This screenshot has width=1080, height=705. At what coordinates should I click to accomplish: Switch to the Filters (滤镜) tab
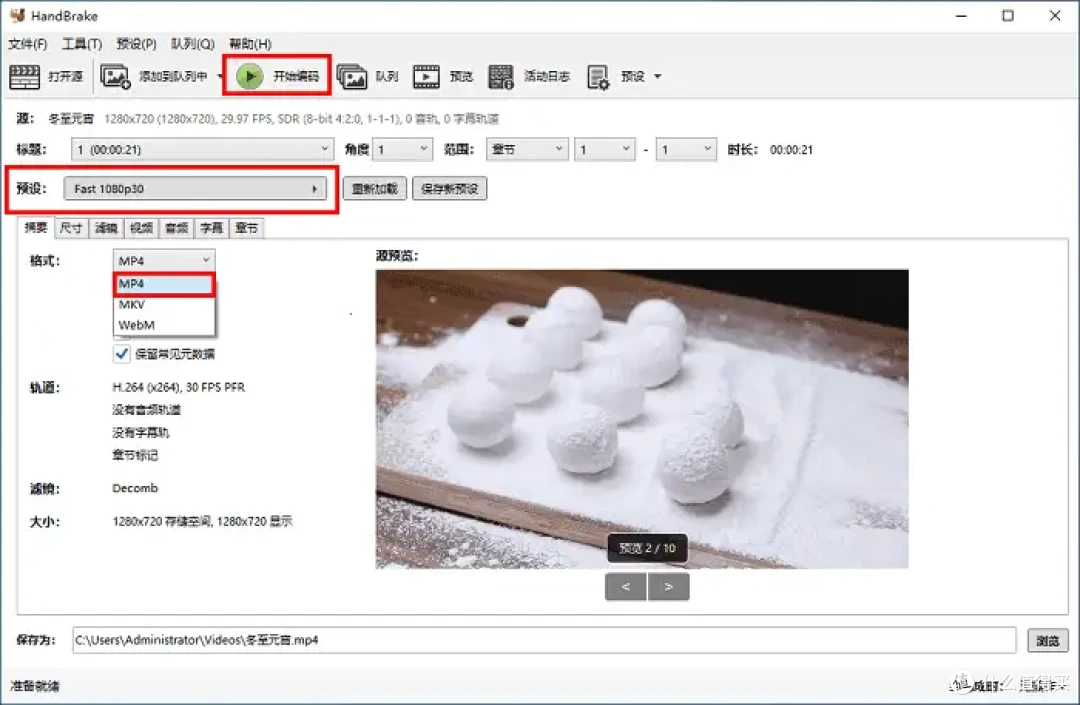point(106,228)
